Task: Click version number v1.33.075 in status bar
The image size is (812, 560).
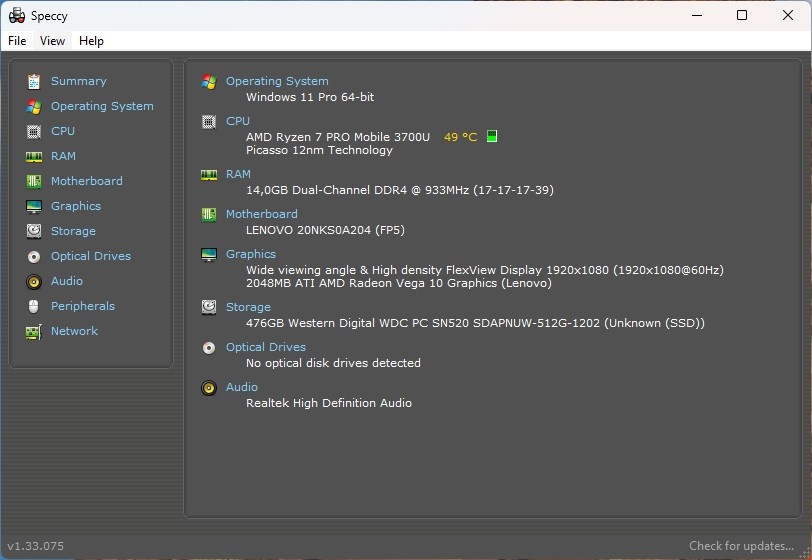Action: [36, 546]
